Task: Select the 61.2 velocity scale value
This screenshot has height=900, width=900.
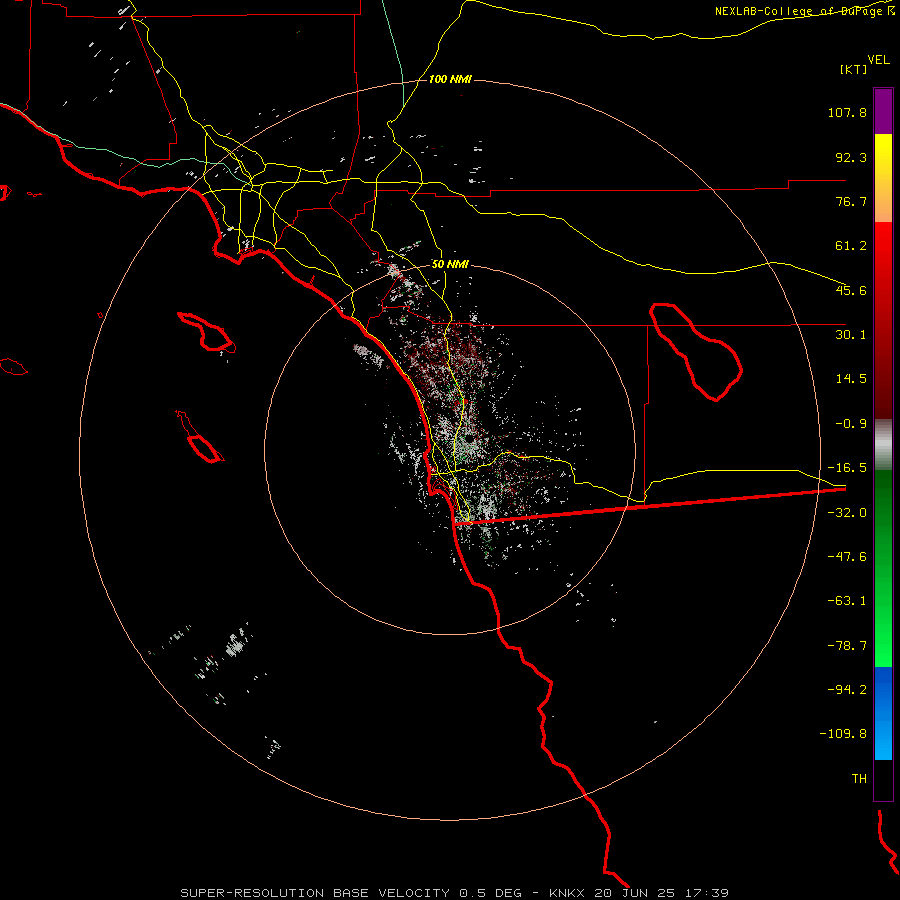Action: (851, 246)
